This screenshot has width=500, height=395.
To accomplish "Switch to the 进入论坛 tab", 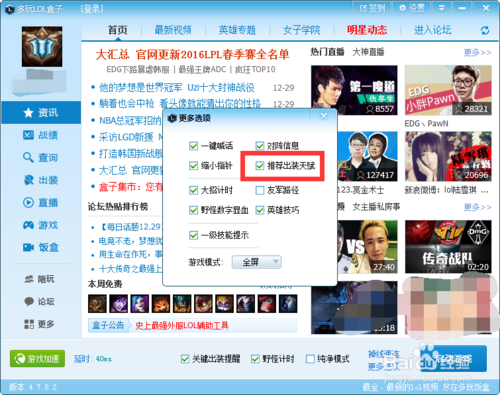I will [x=432, y=30].
